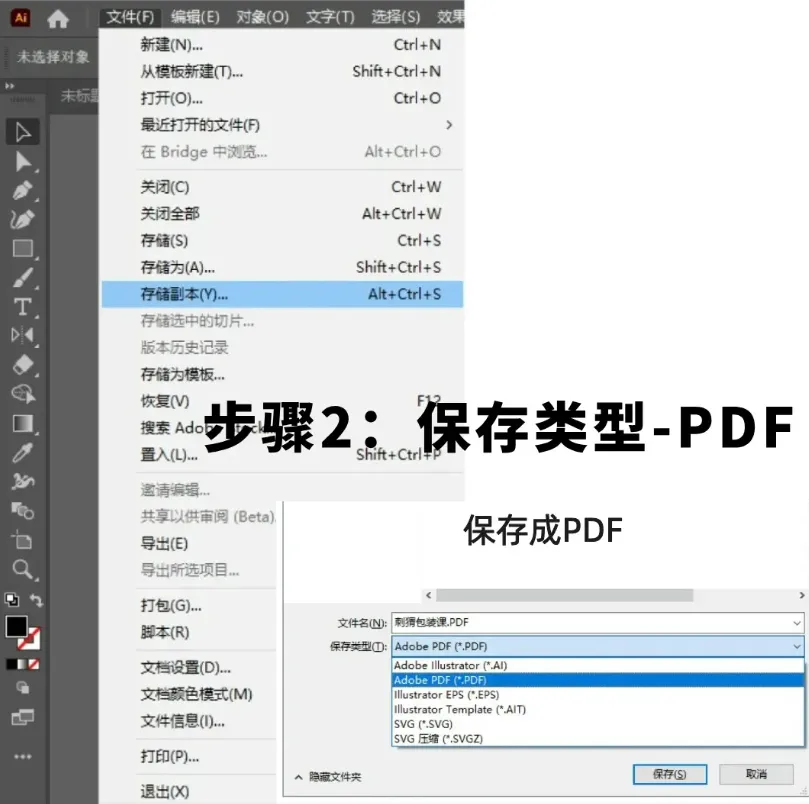Screen dimensions: 809x804
Task: Choose 脚本(R) menu entry
Action: tap(189, 632)
